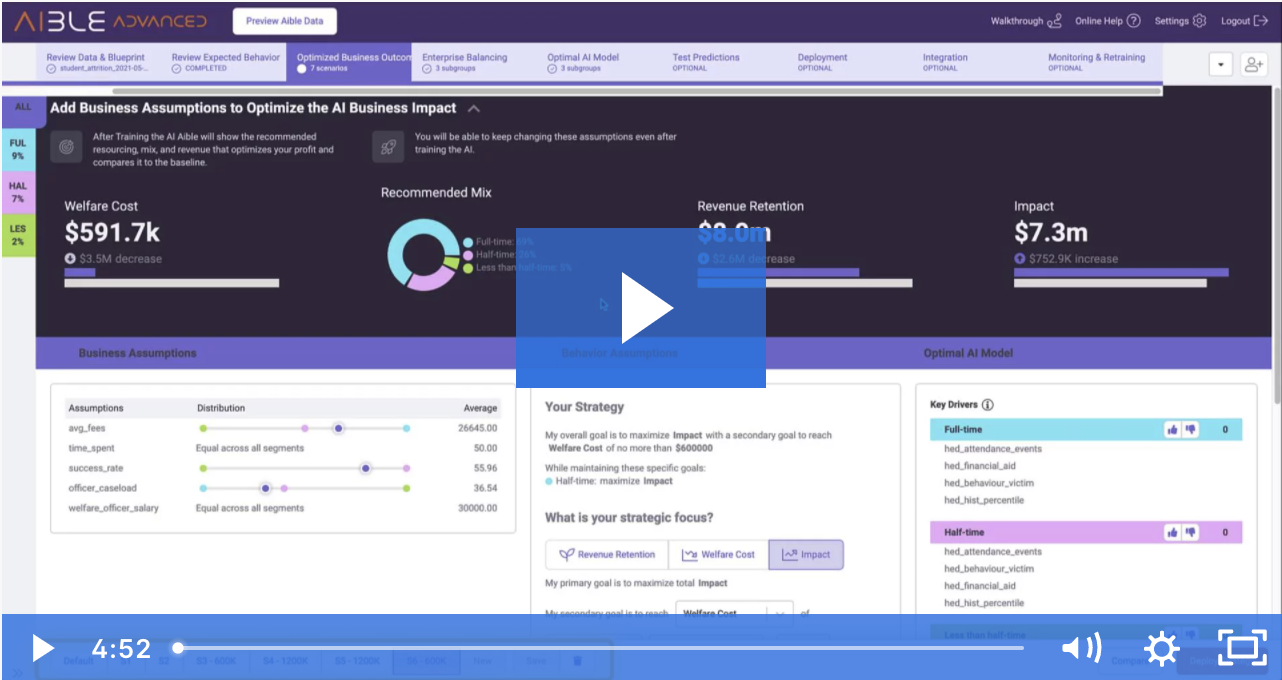Screen dimensions: 1282x680
Task: Select the LES 2% segment side tab
Action: (x=18, y=235)
